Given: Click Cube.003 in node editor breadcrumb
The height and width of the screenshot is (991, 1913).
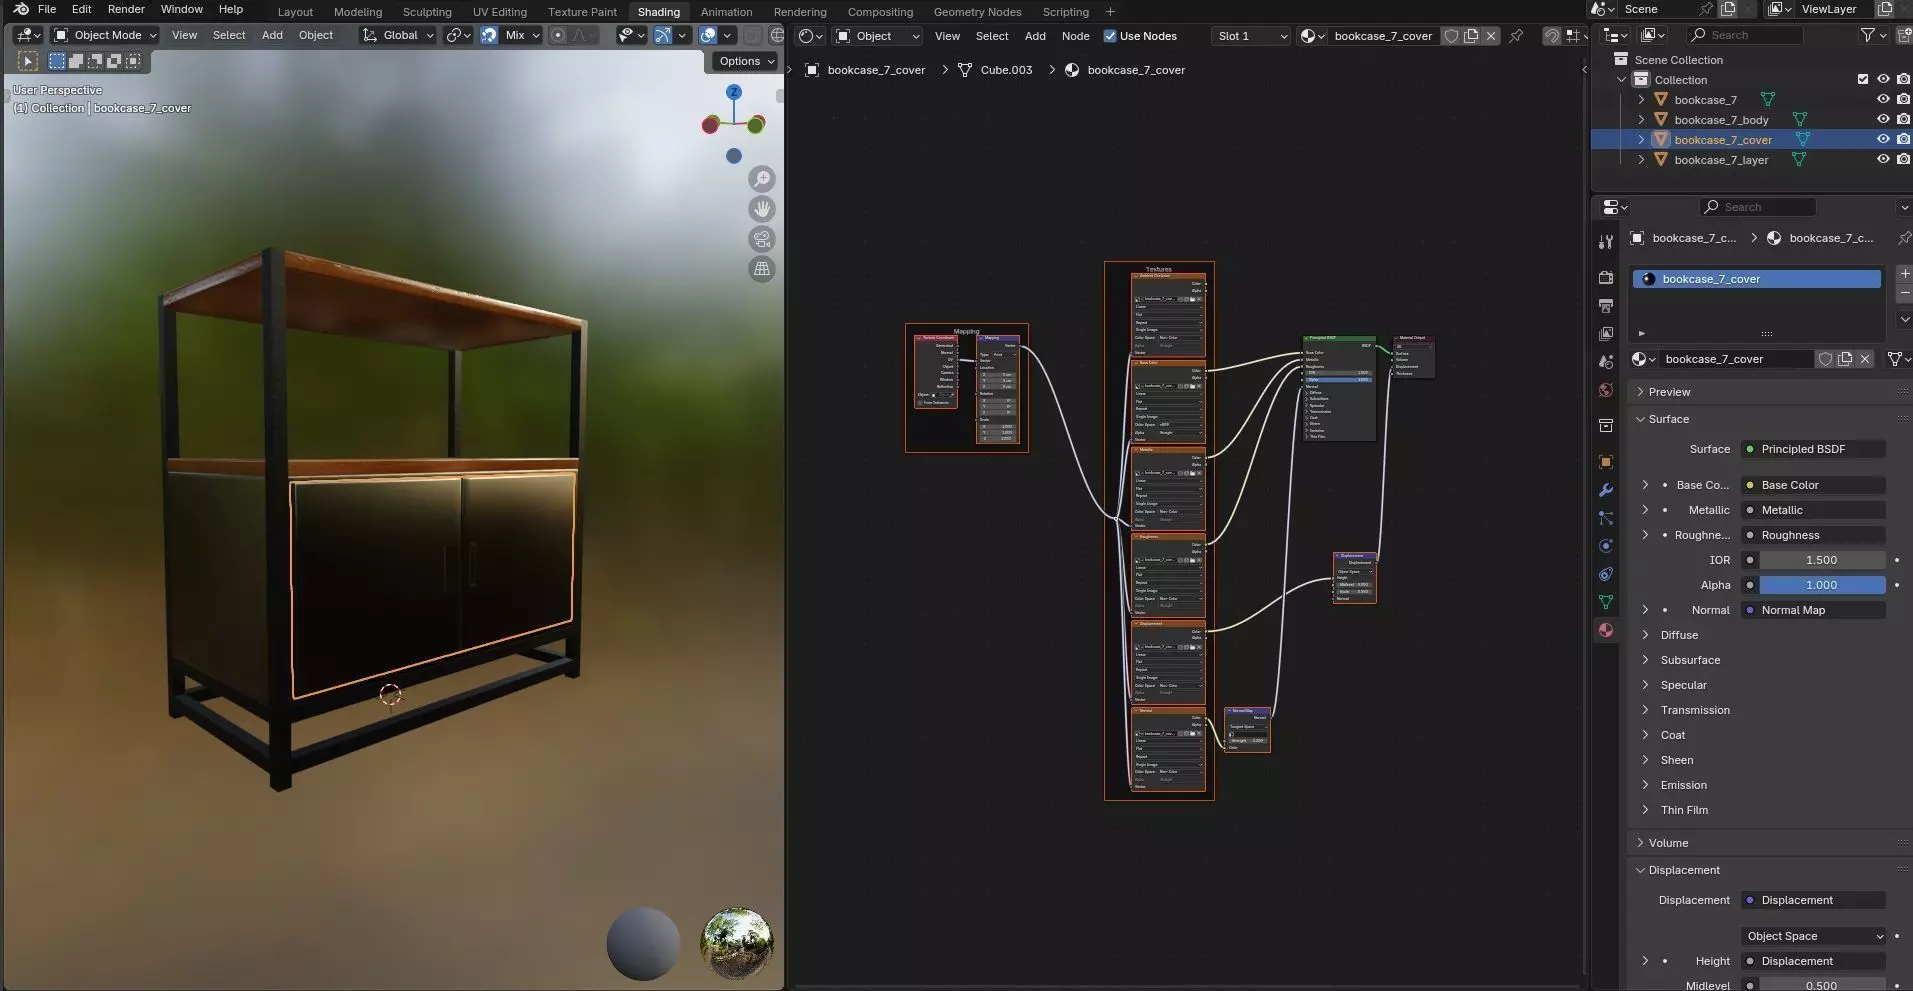Looking at the screenshot, I should click(1006, 70).
